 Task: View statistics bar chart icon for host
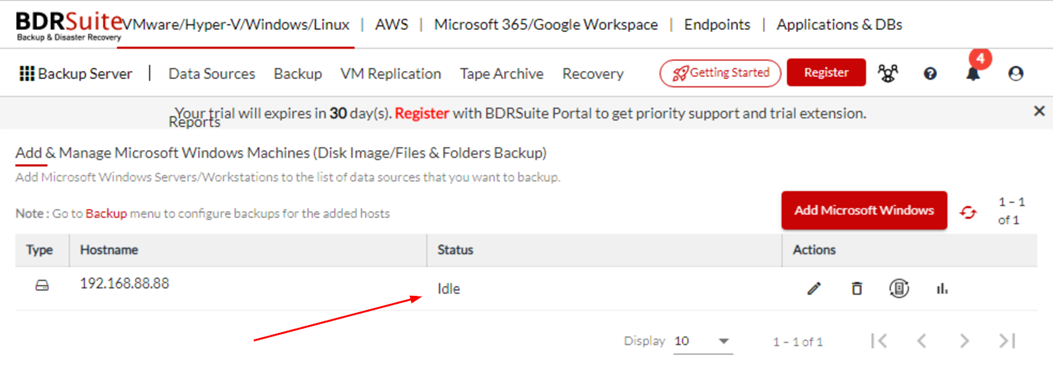942,289
